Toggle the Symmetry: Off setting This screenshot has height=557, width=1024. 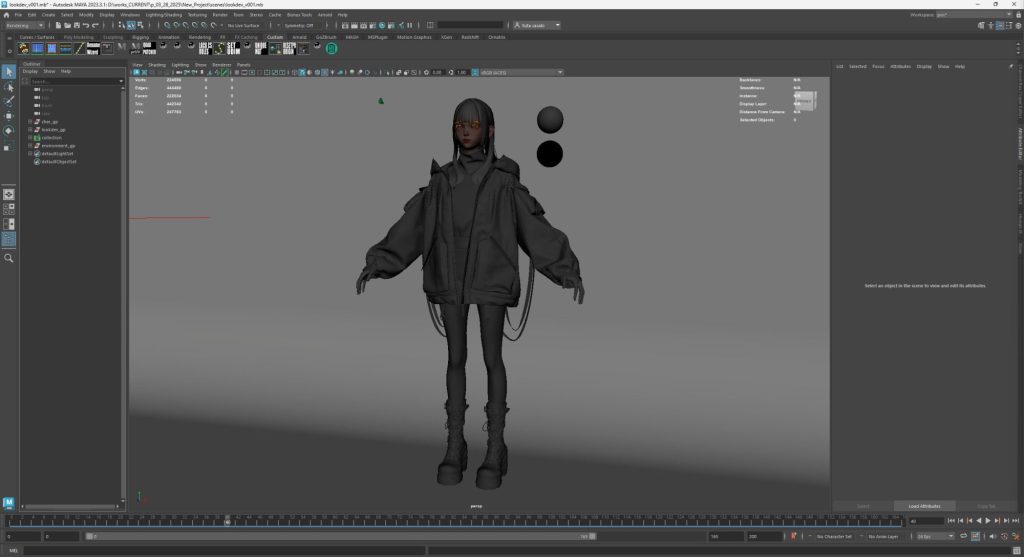click(x=298, y=25)
